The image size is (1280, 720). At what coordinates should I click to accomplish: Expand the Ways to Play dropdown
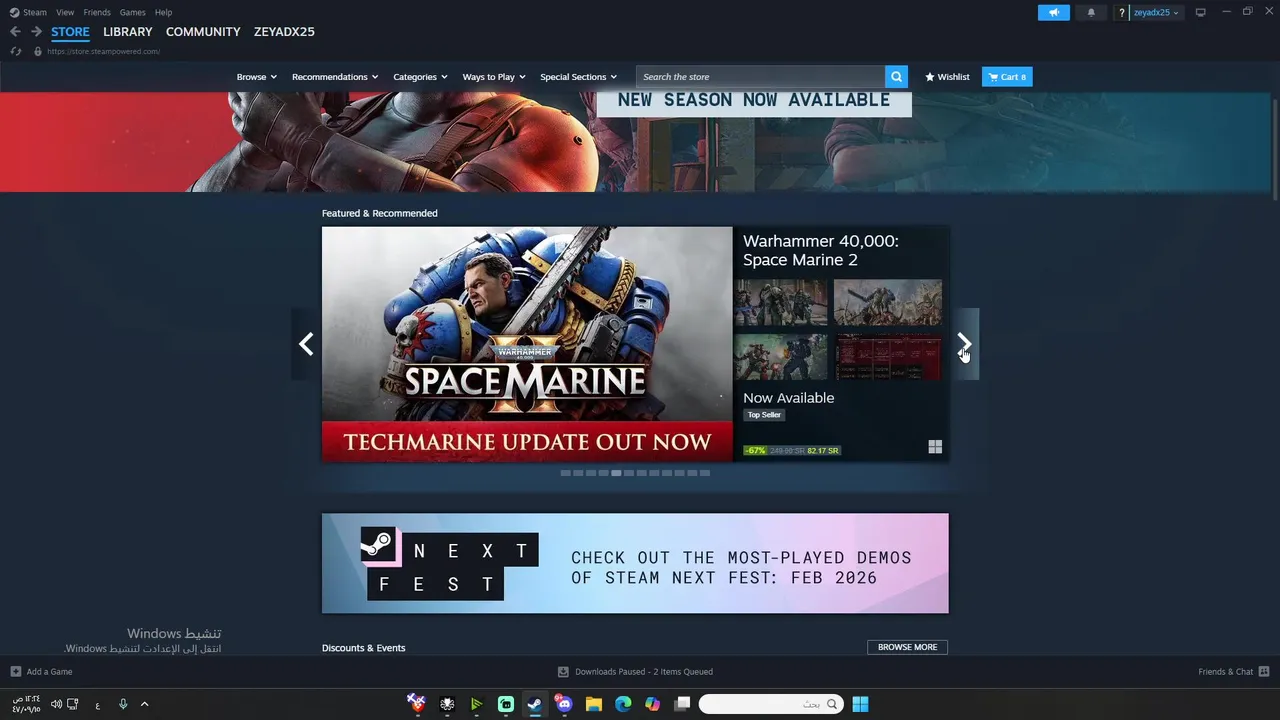coord(494,77)
